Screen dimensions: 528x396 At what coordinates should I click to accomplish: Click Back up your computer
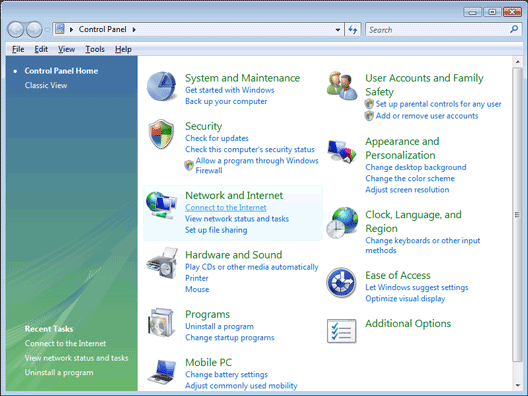pos(226,101)
